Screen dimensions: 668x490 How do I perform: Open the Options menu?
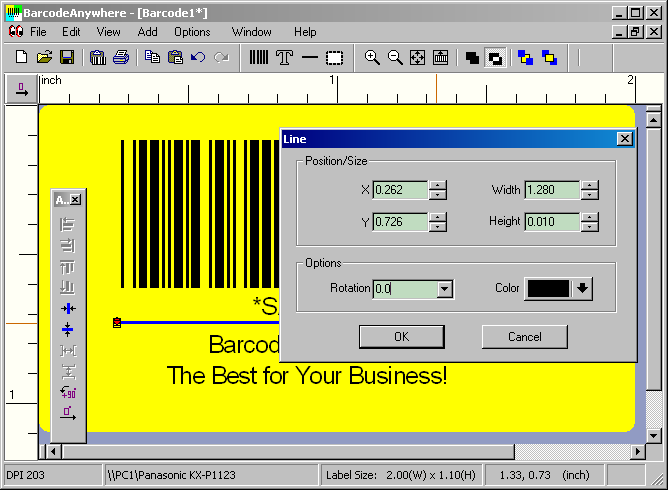click(192, 32)
